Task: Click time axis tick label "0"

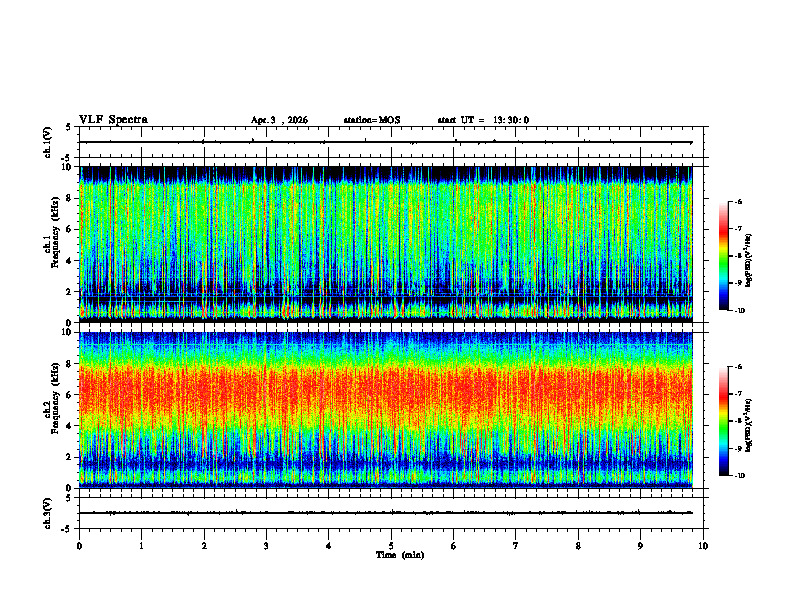Action: [x=79, y=546]
